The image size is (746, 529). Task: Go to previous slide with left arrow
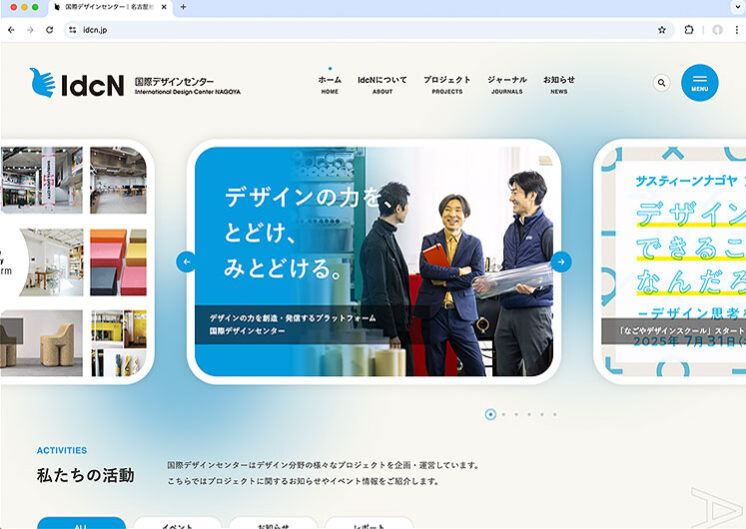186,262
